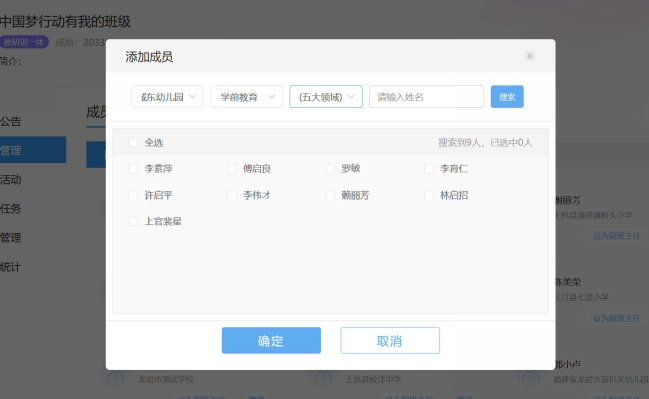Check the box for 李伟才
649x399 pixels.
232,195
